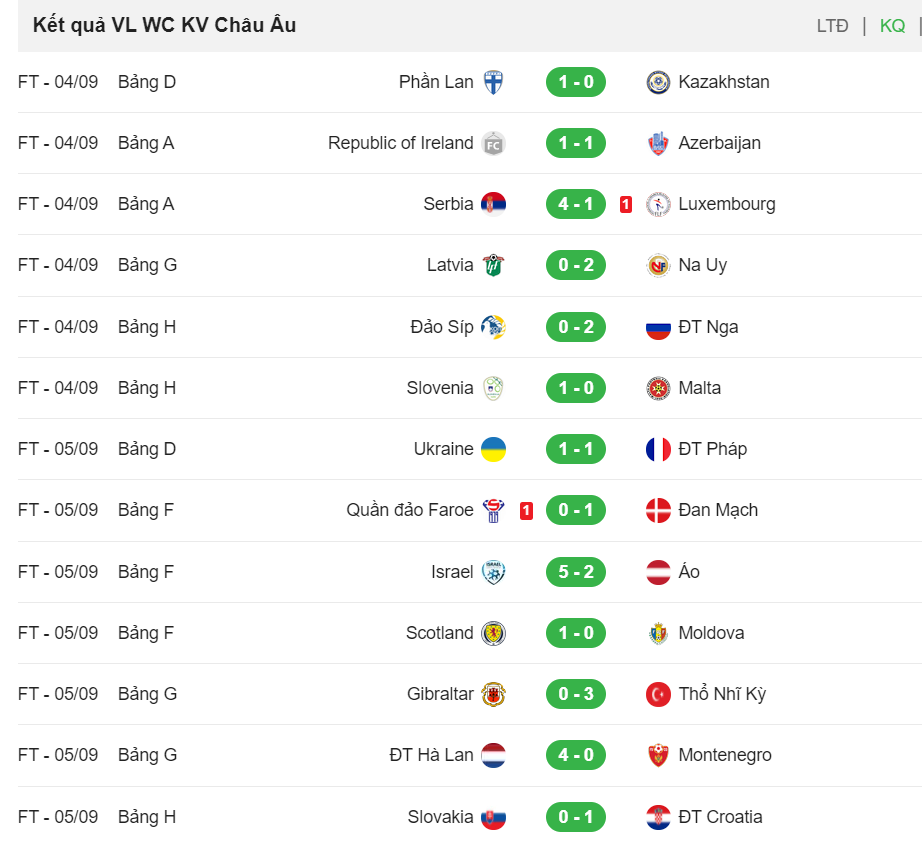Click the Montenegro team name
The image size is (922, 843).
pyautogui.click(x=724, y=755)
